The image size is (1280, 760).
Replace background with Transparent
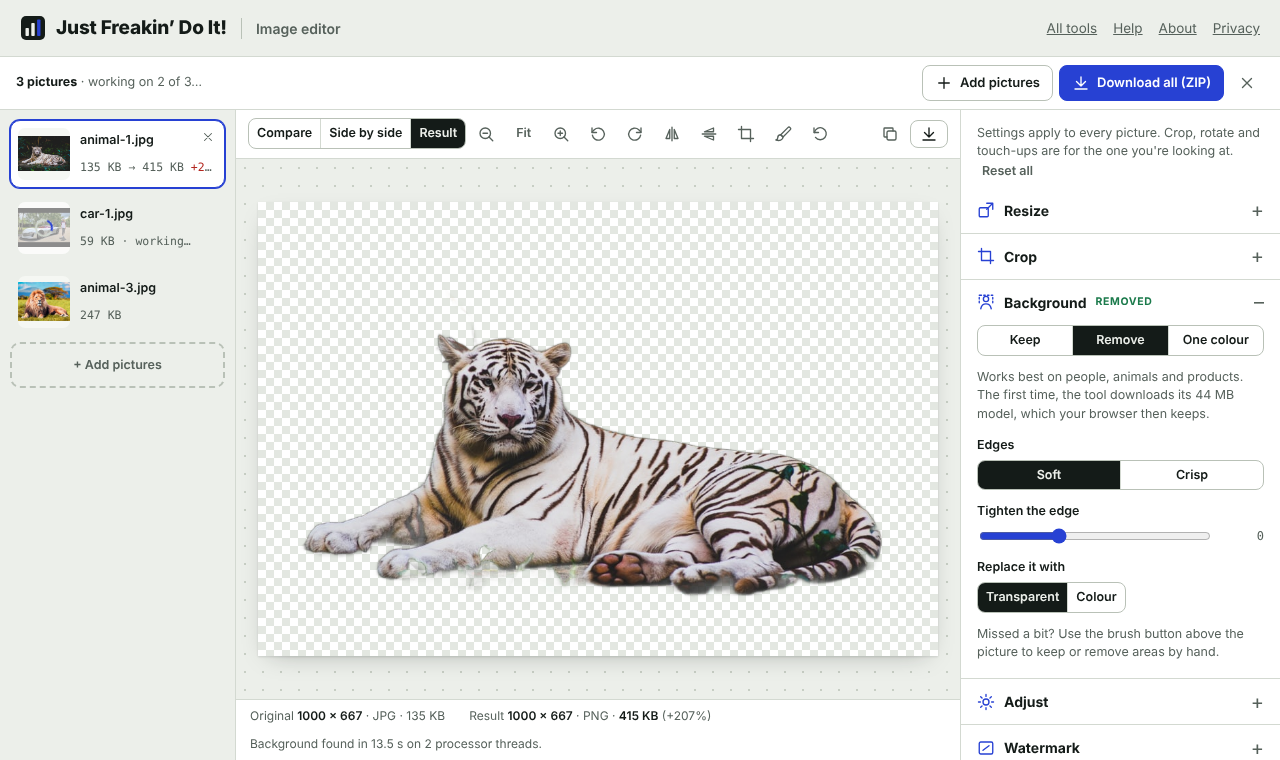(1022, 597)
